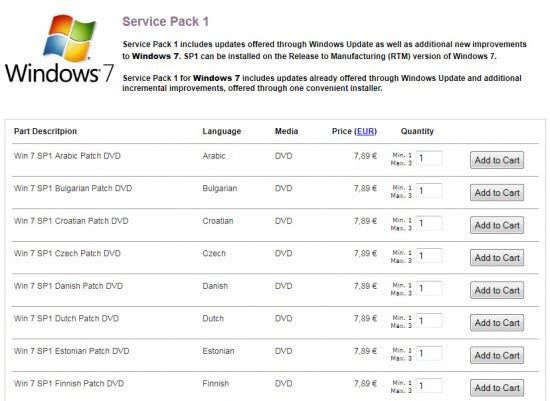Add Arabic Patch DVD to cart

[x=497, y=160]
